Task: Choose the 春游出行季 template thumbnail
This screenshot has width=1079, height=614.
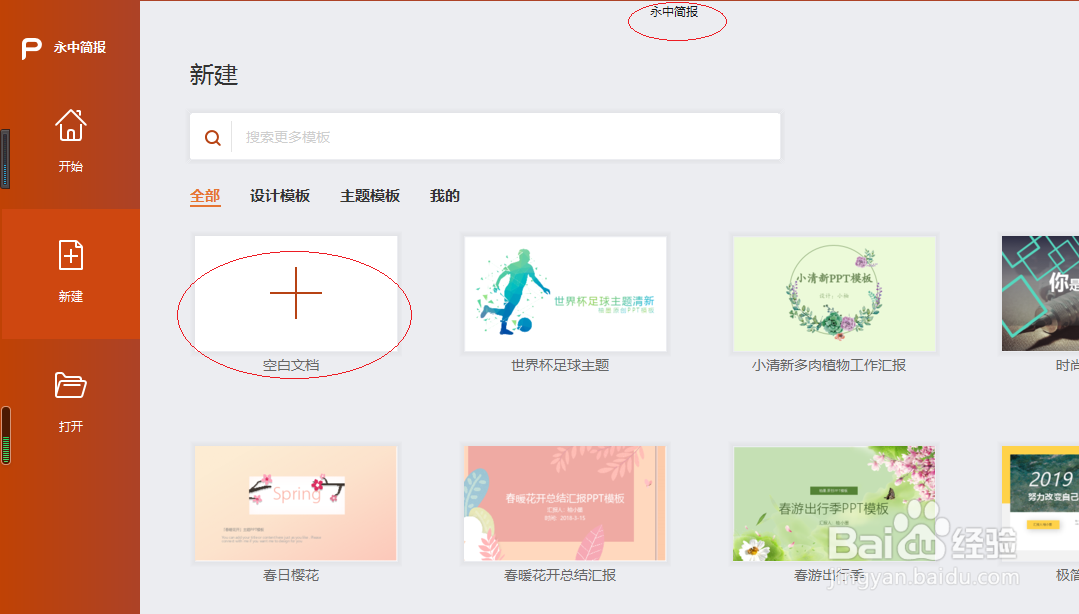Action: (834, 503)
